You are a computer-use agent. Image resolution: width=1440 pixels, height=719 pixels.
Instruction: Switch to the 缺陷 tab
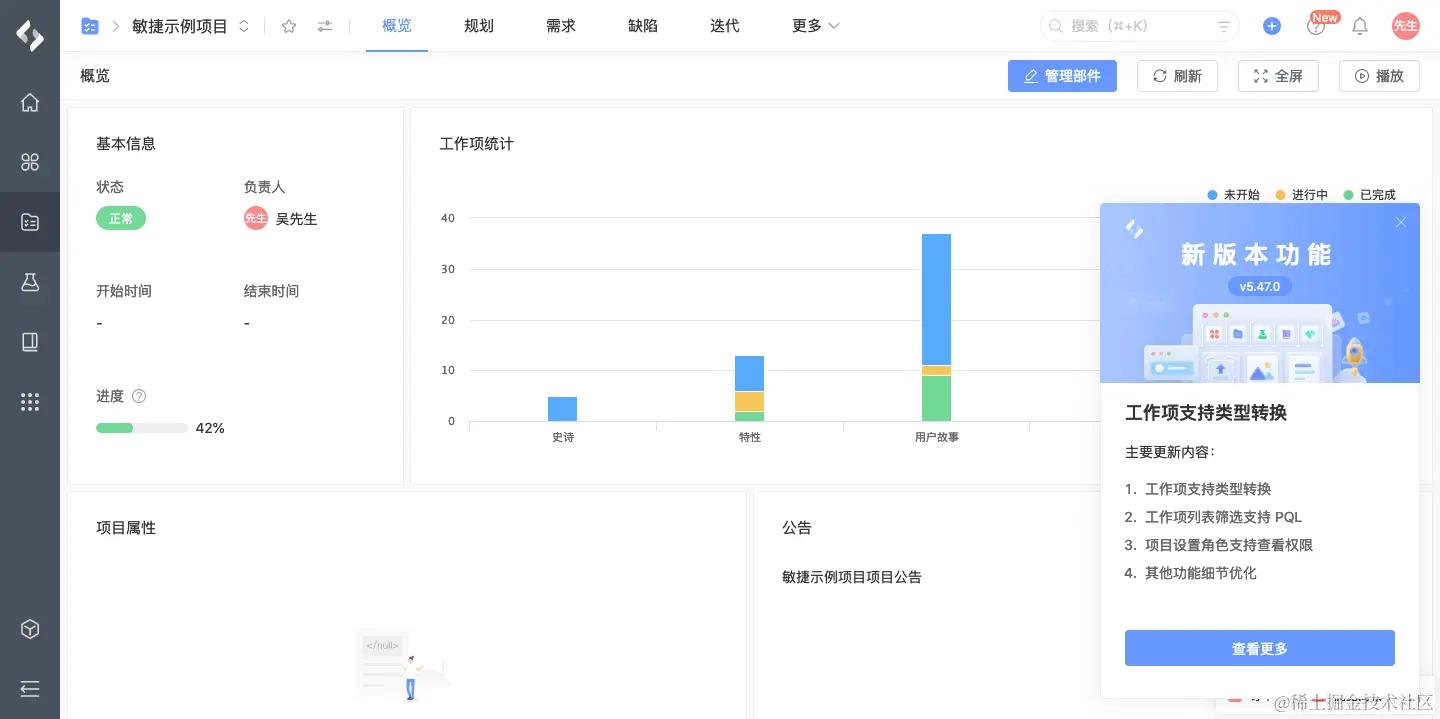643,26
